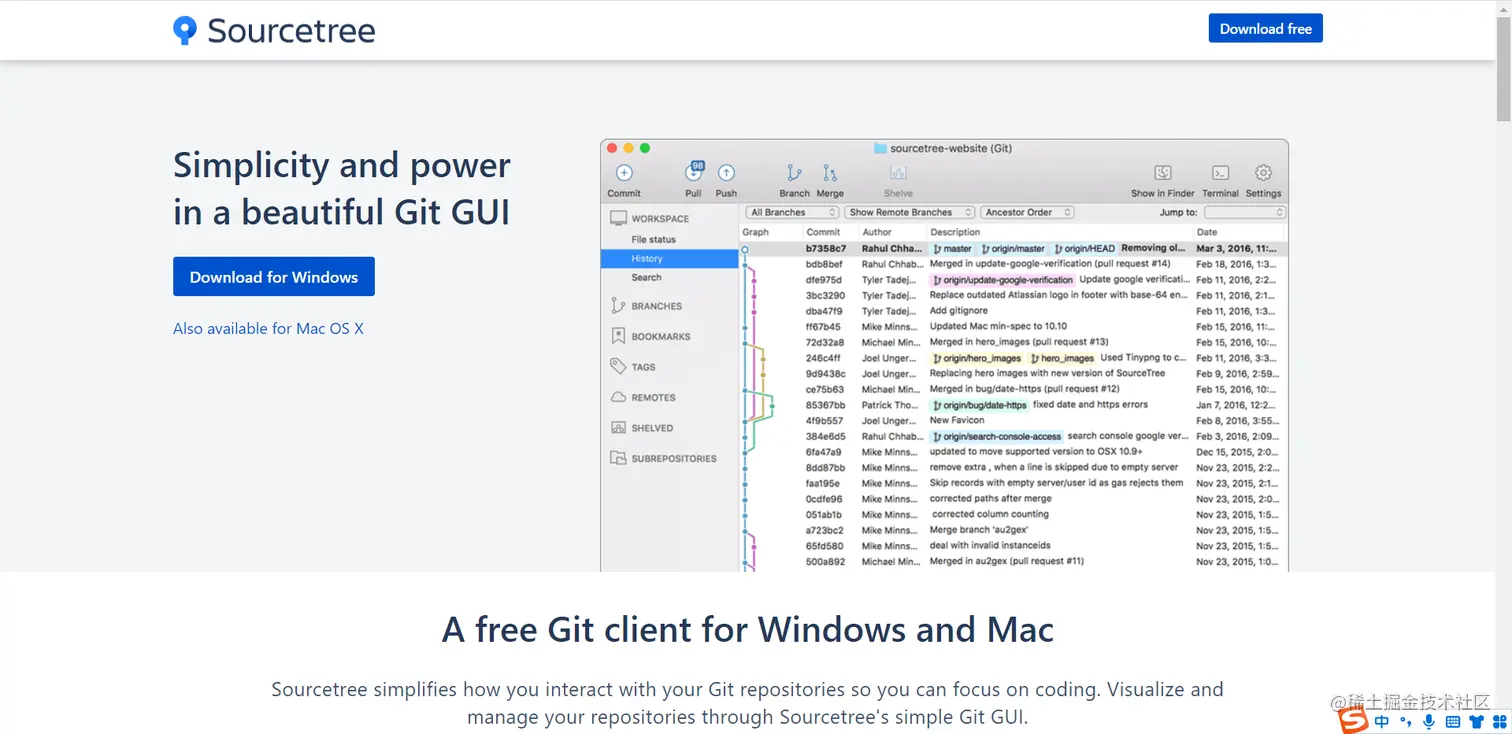Click the Graph column header
This screenshot has height=734, width=1512.
pos(756,232)
